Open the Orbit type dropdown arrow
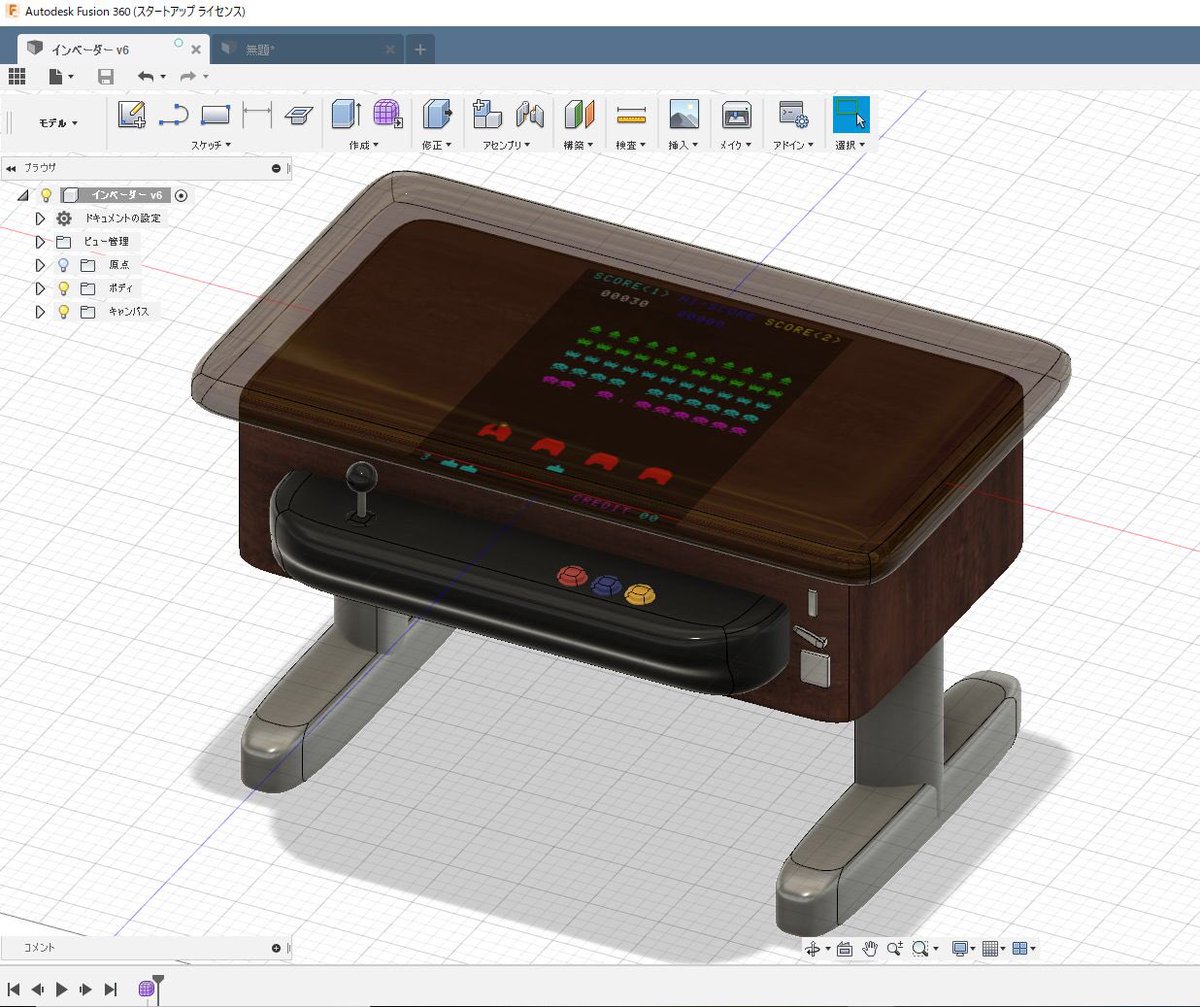1200x1007 pixels. [x=828, y=949]
